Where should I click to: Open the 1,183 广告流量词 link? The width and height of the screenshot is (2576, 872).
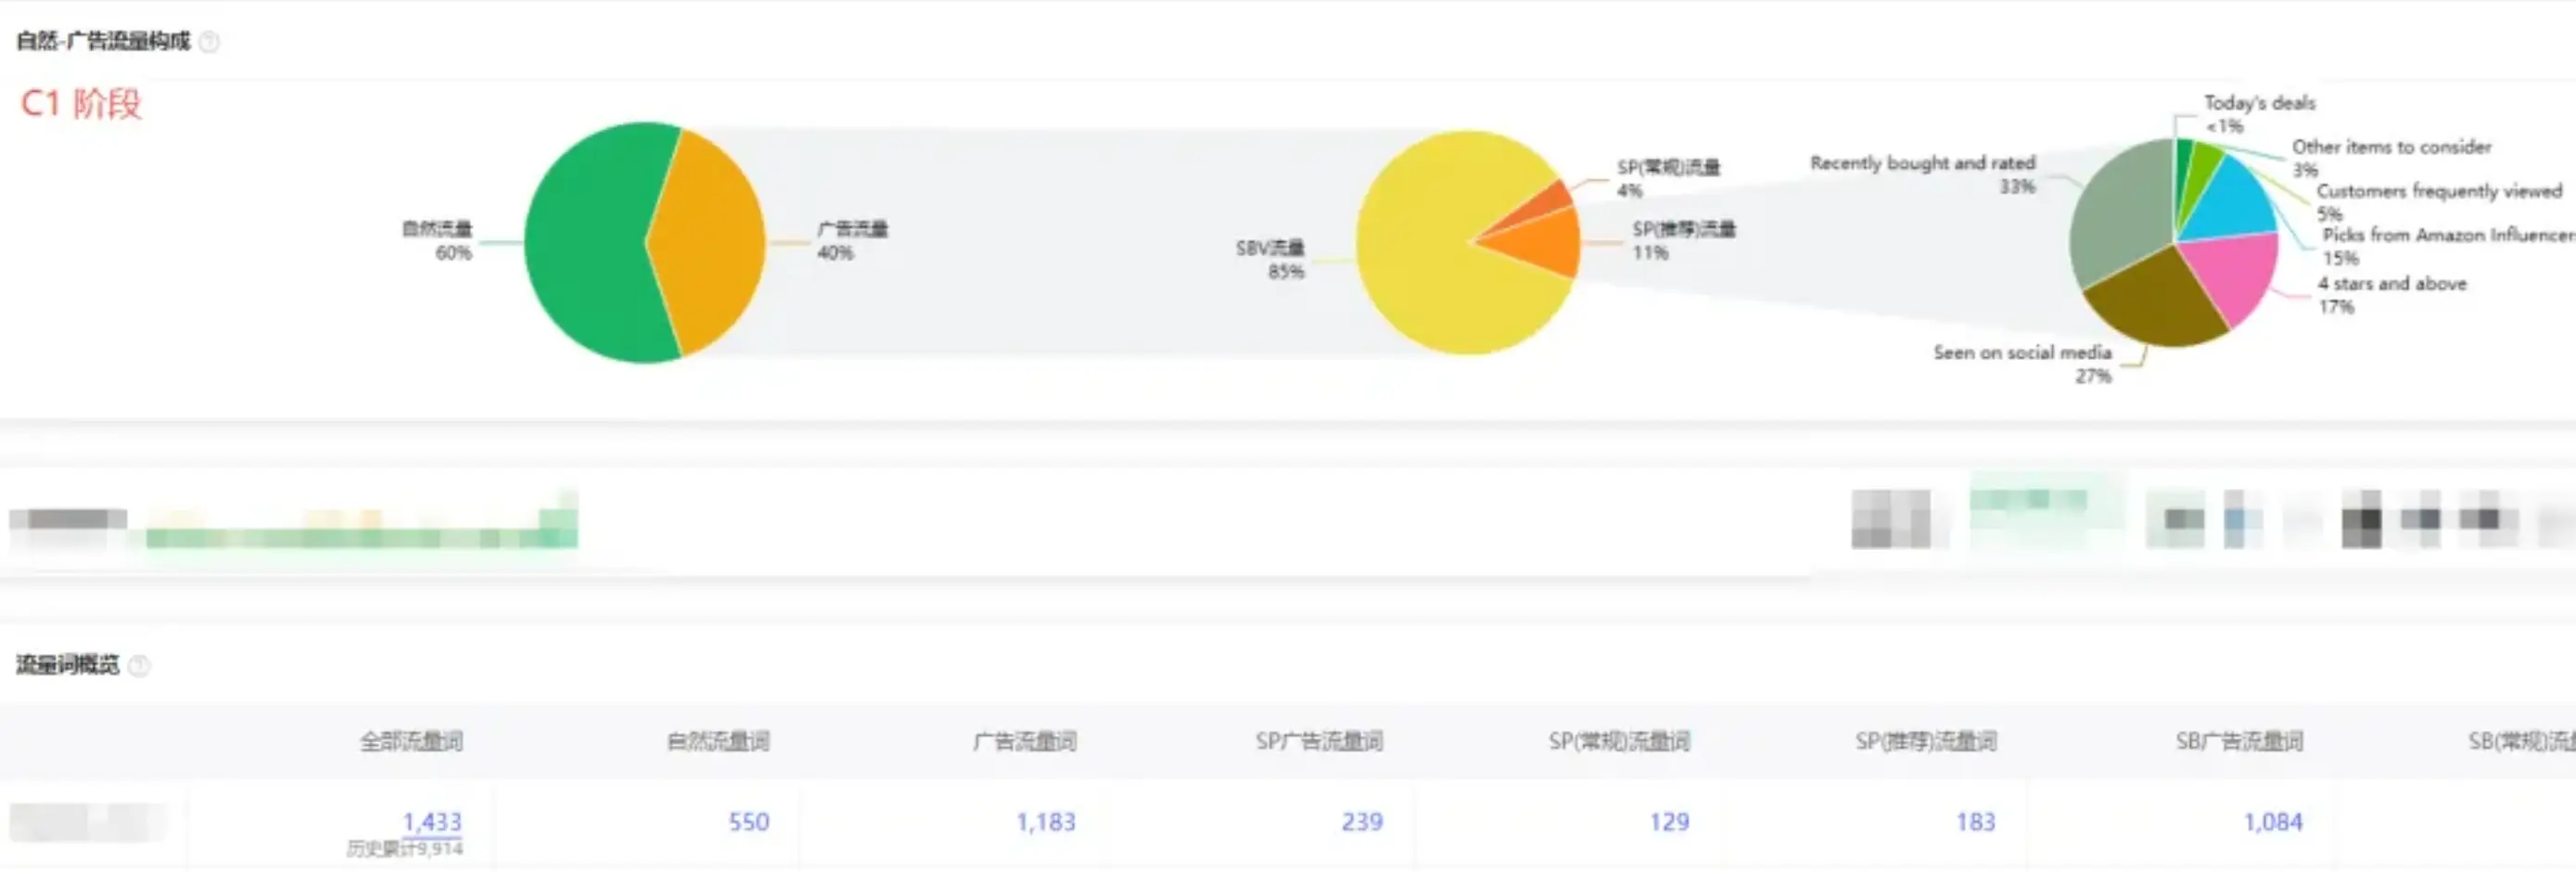point(1046,822)
